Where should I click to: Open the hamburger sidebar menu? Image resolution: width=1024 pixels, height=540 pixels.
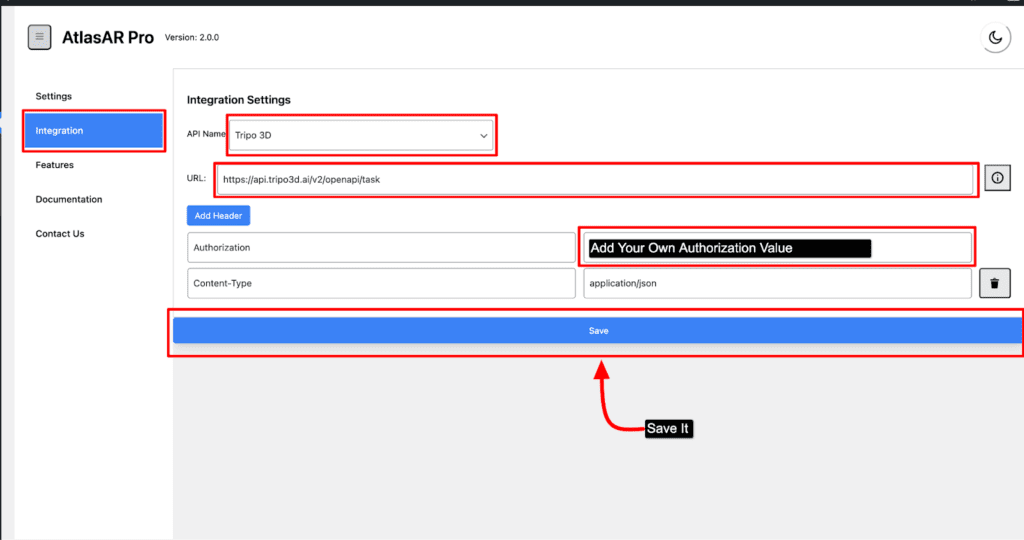tap(39, 37)
